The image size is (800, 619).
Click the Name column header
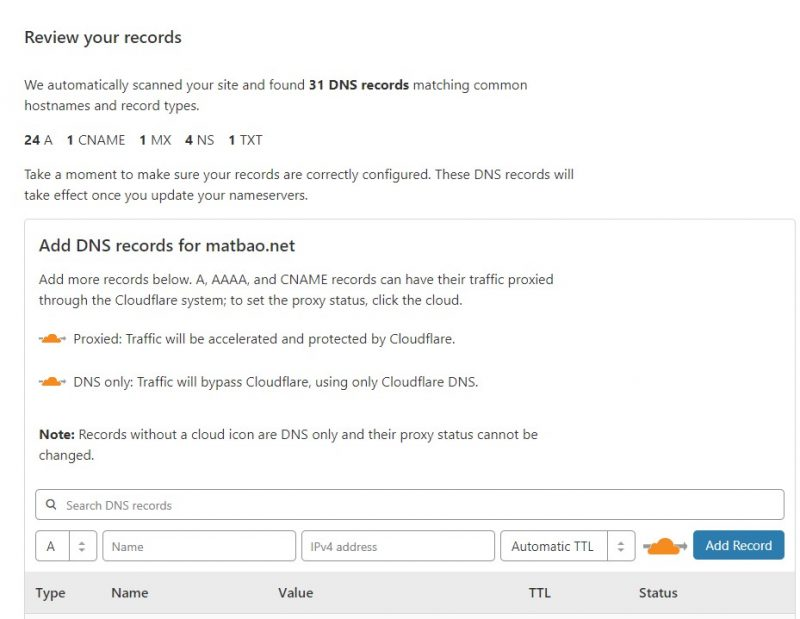tap(130, 593)
